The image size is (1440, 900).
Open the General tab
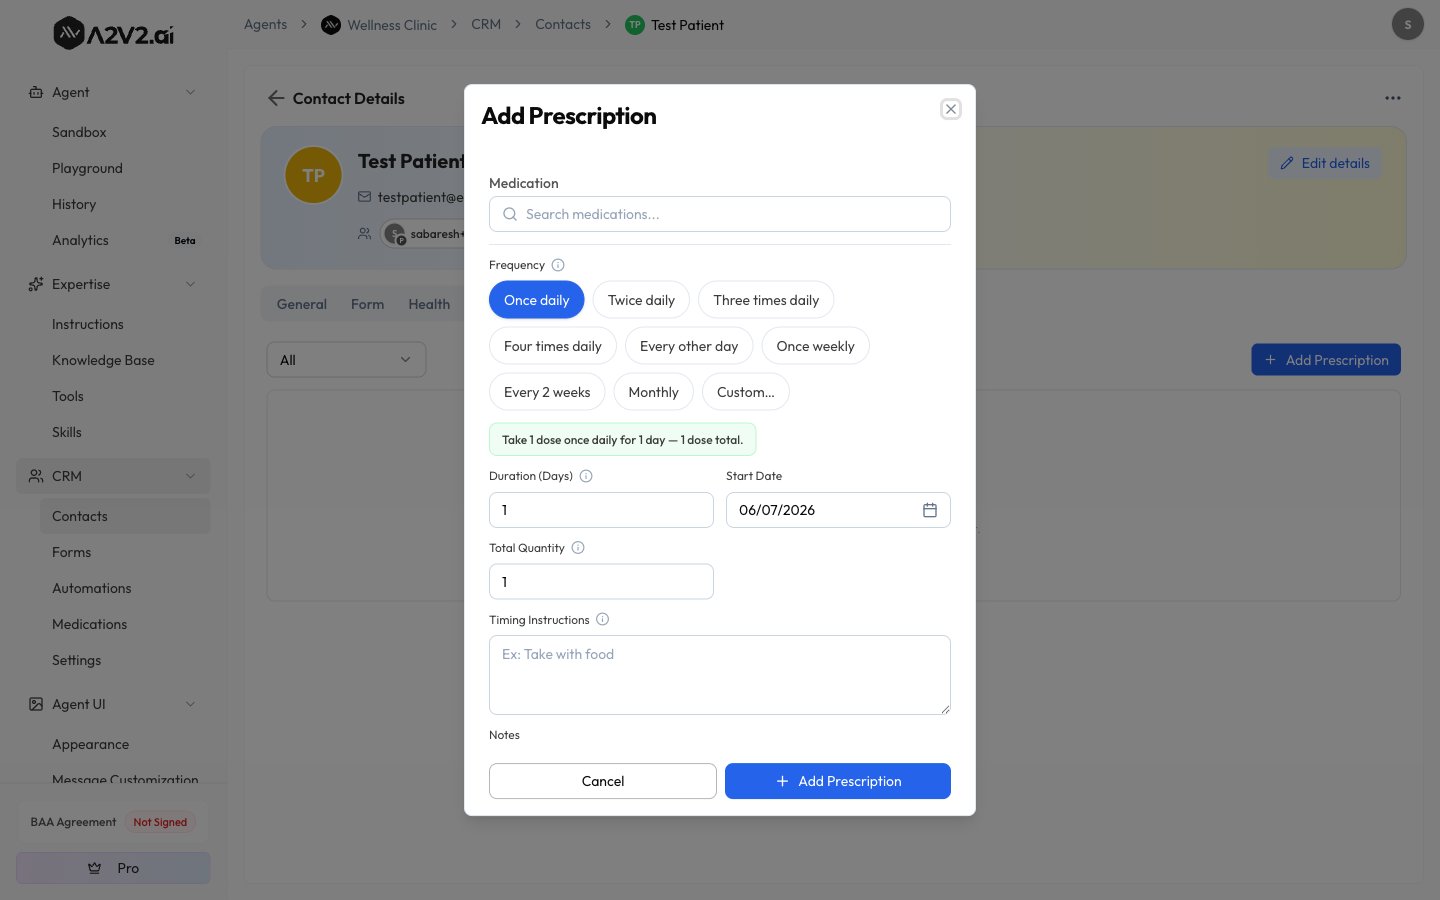tap(302, 304)
